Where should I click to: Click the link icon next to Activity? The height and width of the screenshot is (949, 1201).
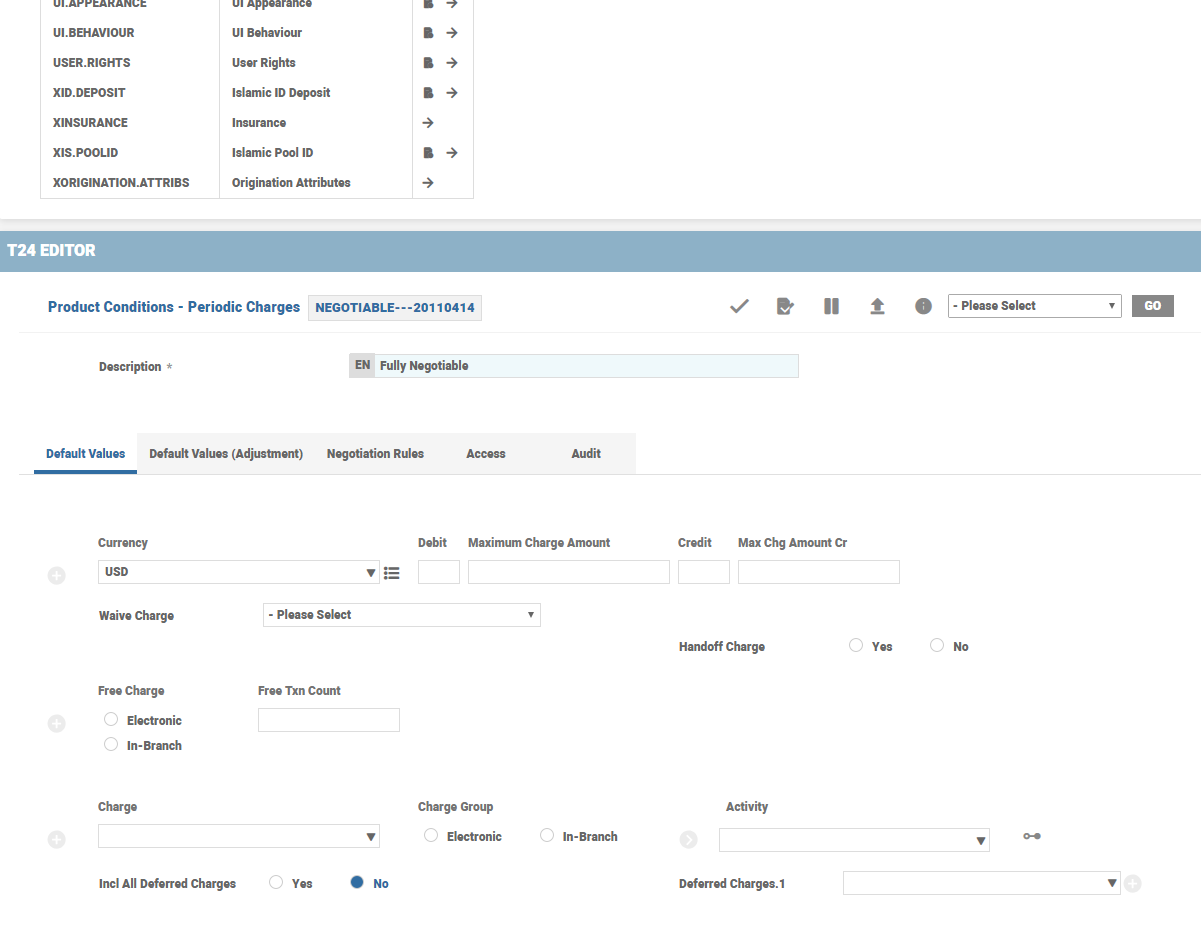tap(1032, 837)
